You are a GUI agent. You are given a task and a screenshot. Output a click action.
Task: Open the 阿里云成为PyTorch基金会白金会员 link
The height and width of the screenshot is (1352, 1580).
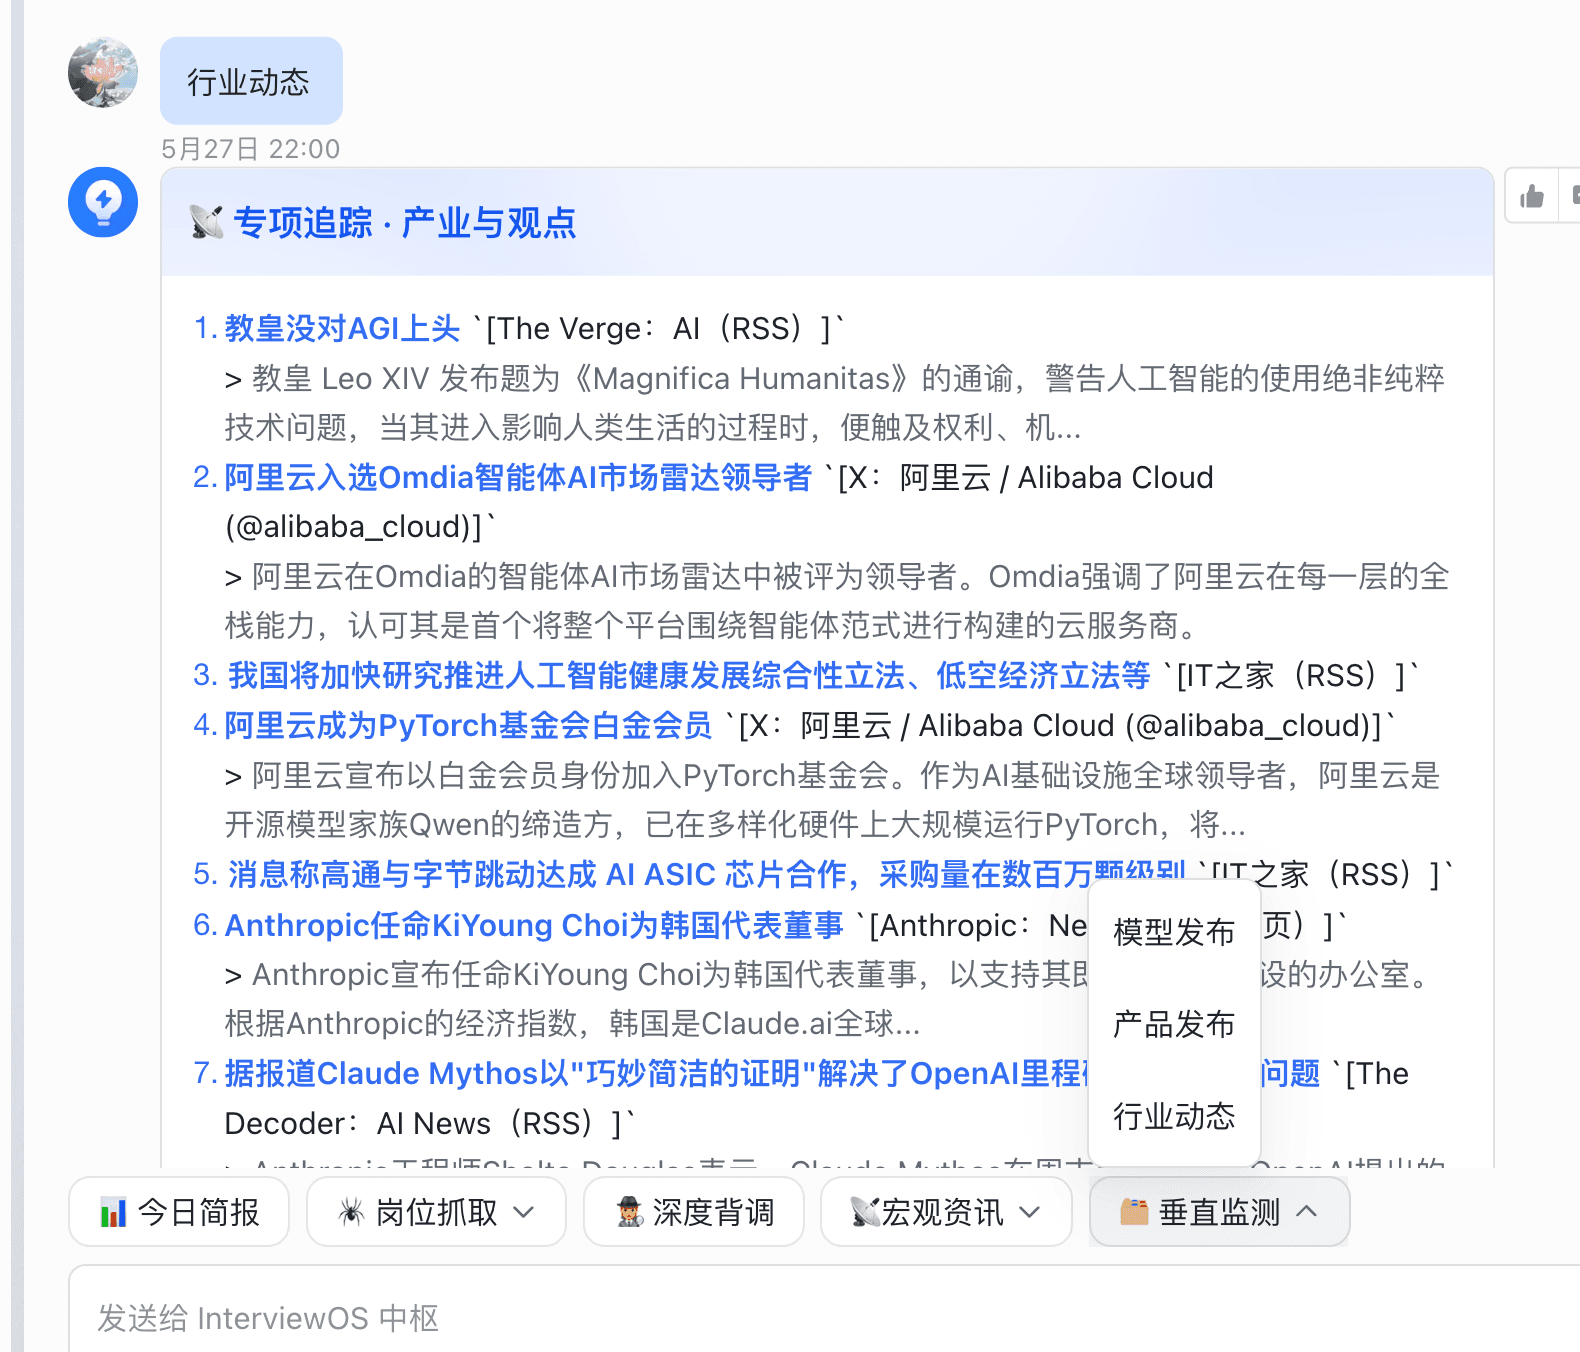[x=468, y=725]
